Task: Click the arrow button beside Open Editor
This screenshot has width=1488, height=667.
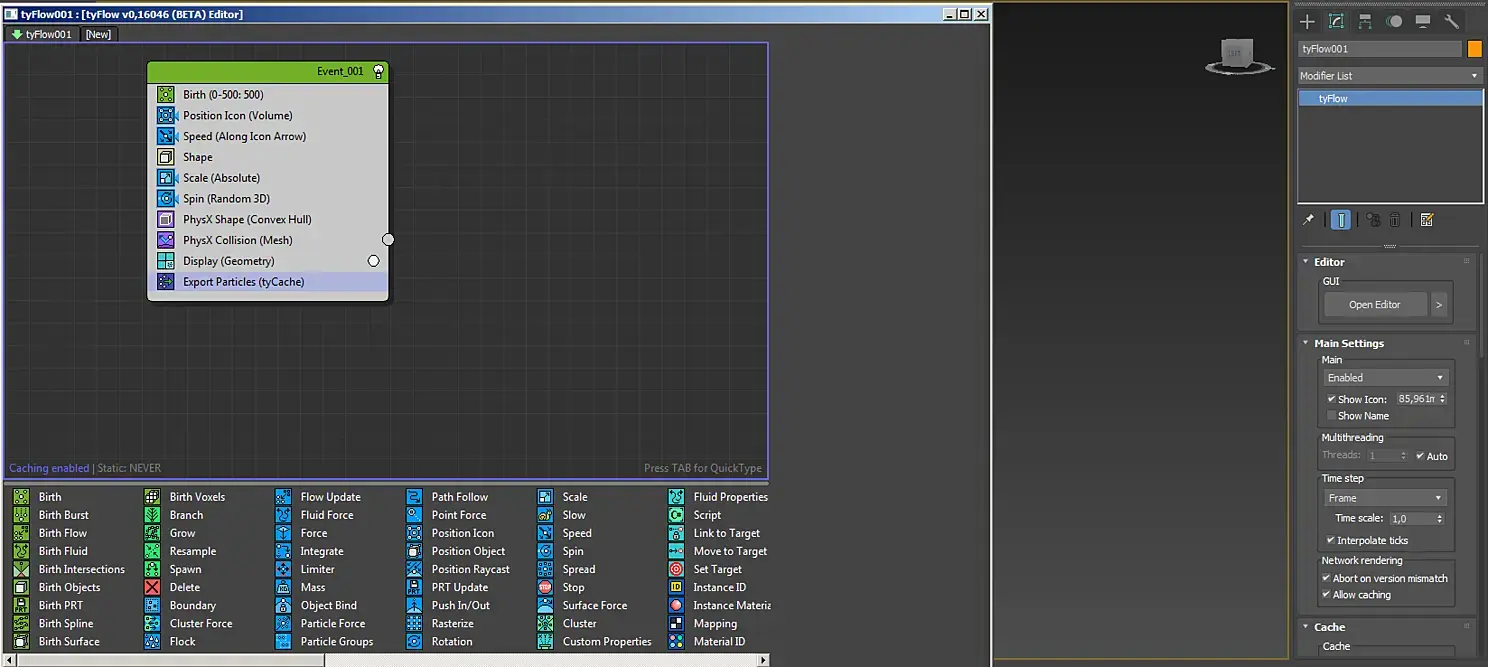Action: coord(1439,304)
